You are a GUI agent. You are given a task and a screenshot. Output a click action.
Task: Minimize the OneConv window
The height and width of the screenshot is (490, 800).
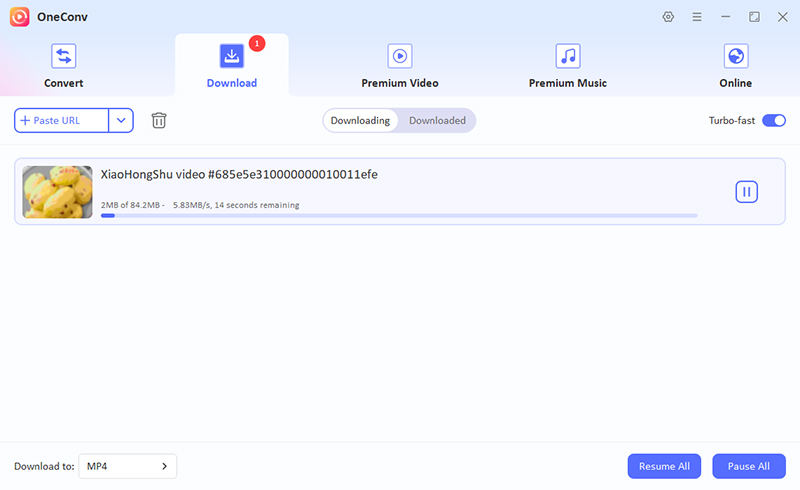(726, 17)
